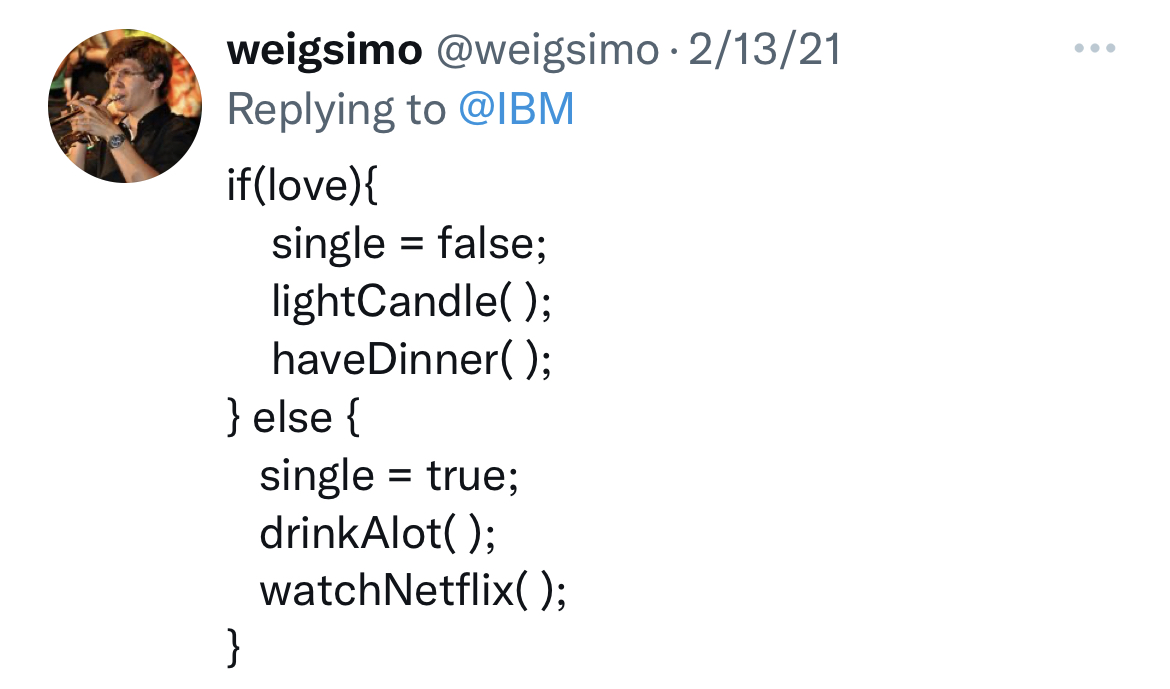Click the word "love" in the condition

click(301, 186)
